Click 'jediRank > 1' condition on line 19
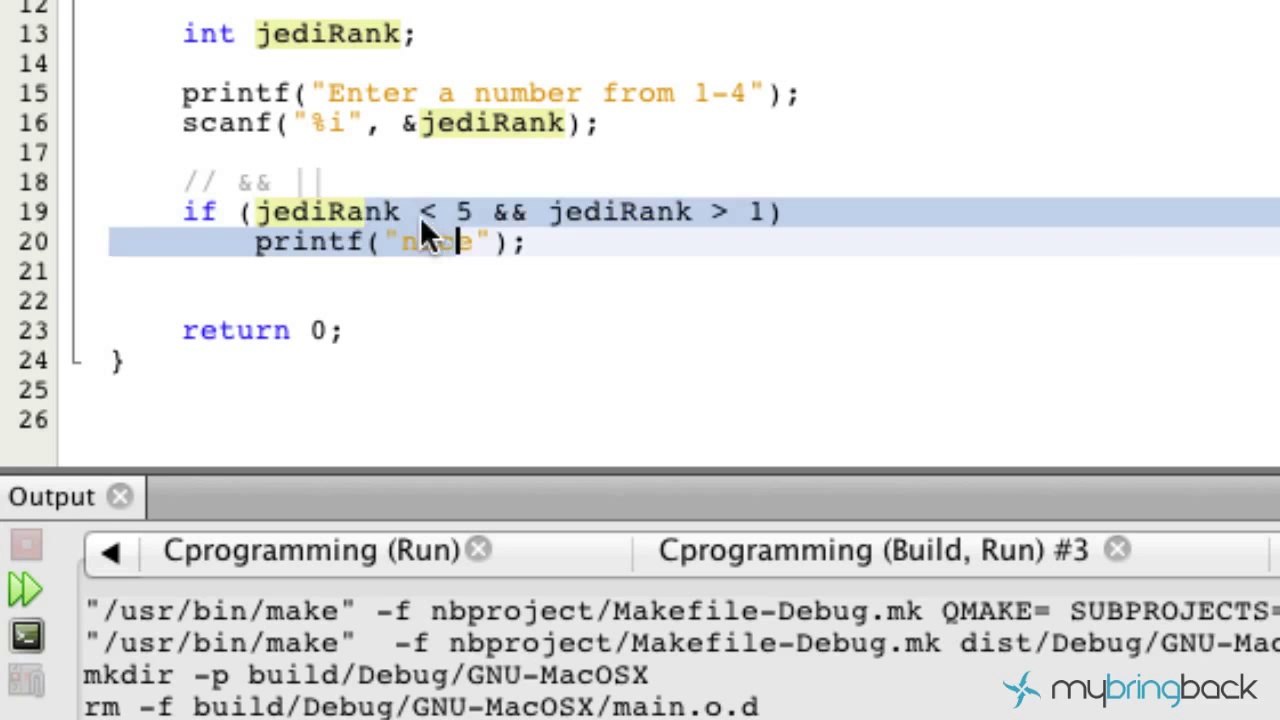Image resolution: width=1280 pixels, height=720 pixels. [656, 212]
